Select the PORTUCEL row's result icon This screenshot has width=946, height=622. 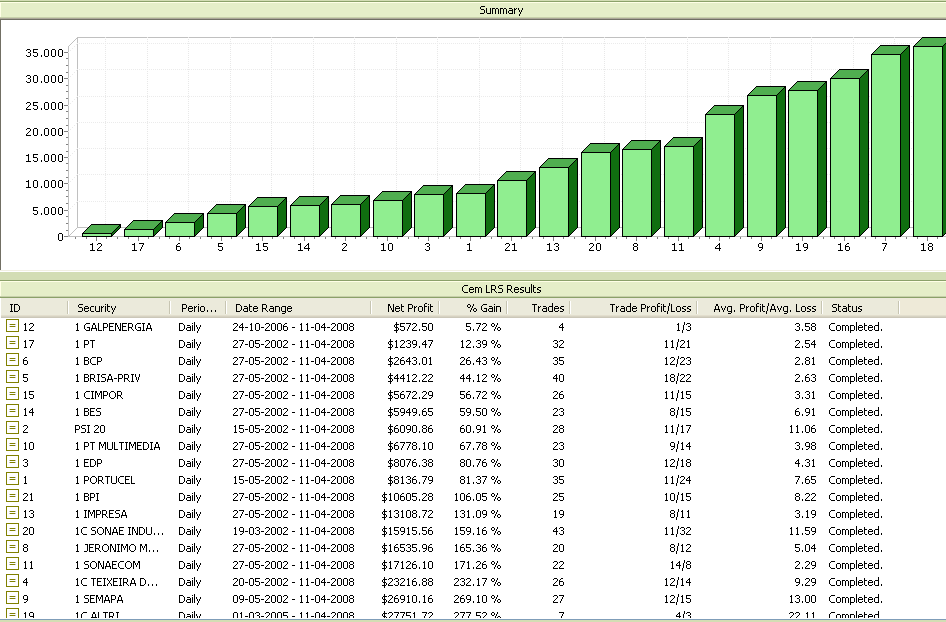click(12, 479)
